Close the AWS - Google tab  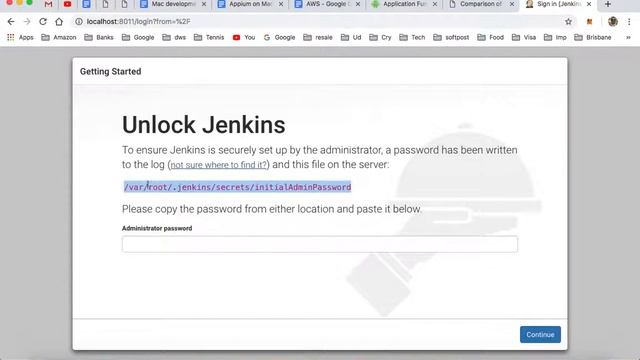[358, 4]
